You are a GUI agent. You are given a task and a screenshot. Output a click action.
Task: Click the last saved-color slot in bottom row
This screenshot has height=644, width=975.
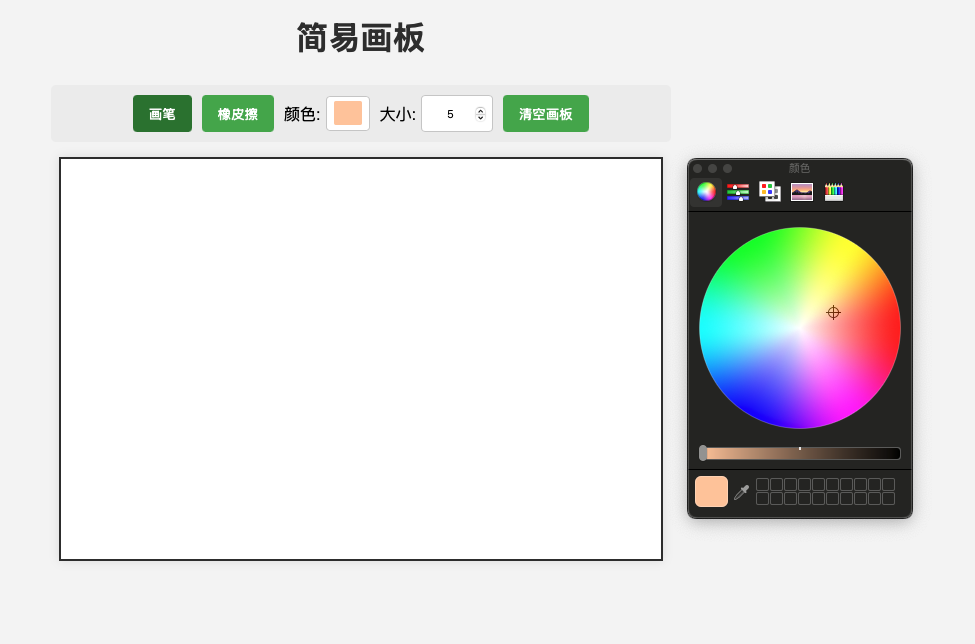(x=888, y=499)
